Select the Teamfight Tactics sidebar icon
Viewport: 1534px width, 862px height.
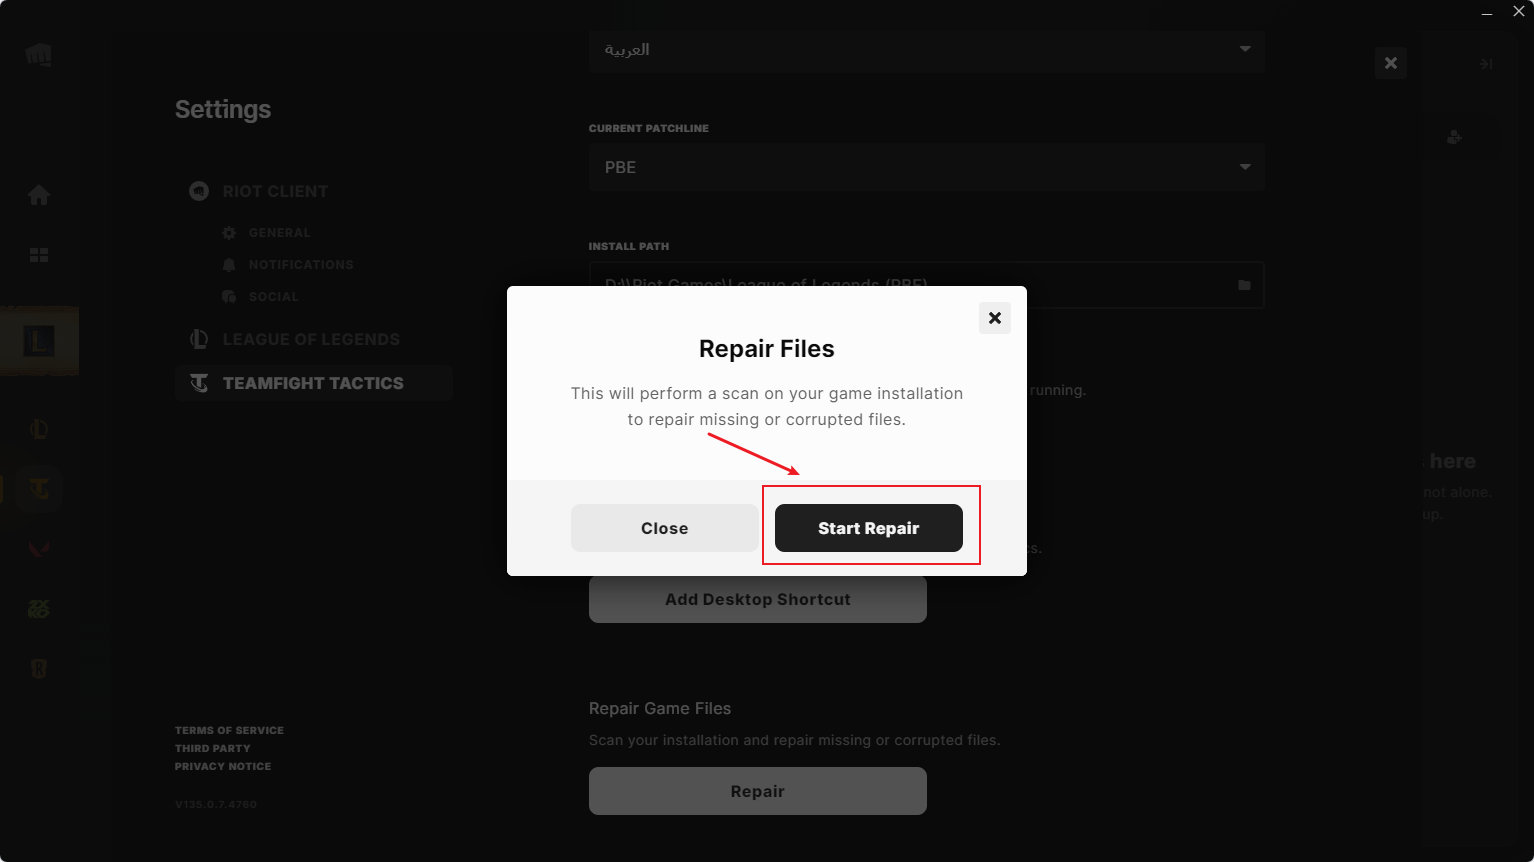(x=39, y=489)
